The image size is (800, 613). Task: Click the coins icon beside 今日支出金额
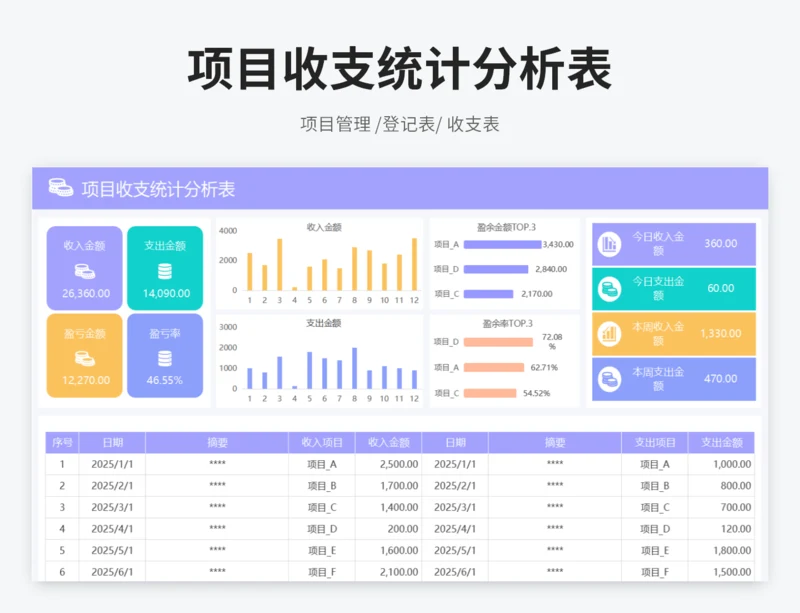609,289
